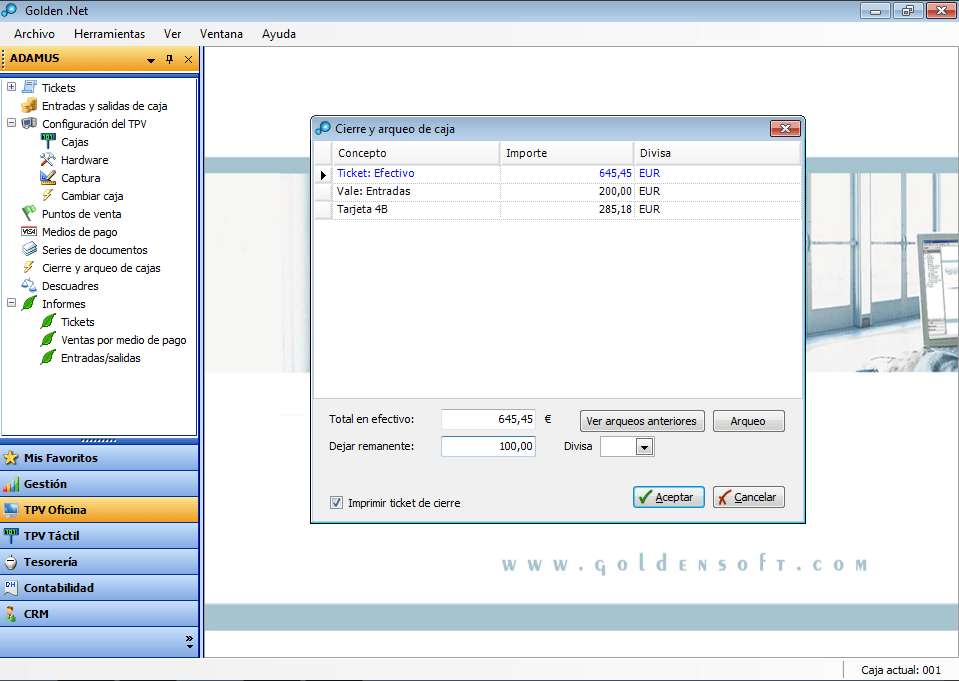Image resolution: width=959 pixels, height=681 pixels.
Task: Open the Ventana menu
Action: click(221, 34)
